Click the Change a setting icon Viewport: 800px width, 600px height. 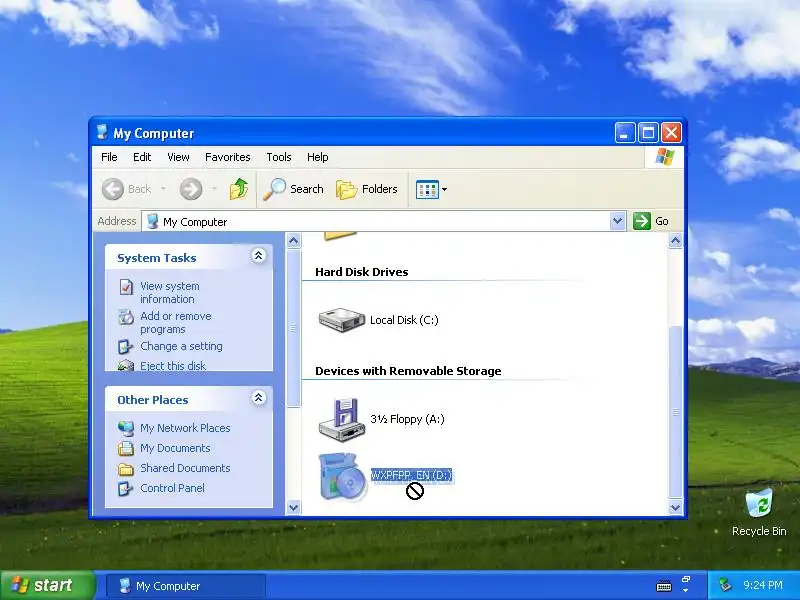coord(126,347)
